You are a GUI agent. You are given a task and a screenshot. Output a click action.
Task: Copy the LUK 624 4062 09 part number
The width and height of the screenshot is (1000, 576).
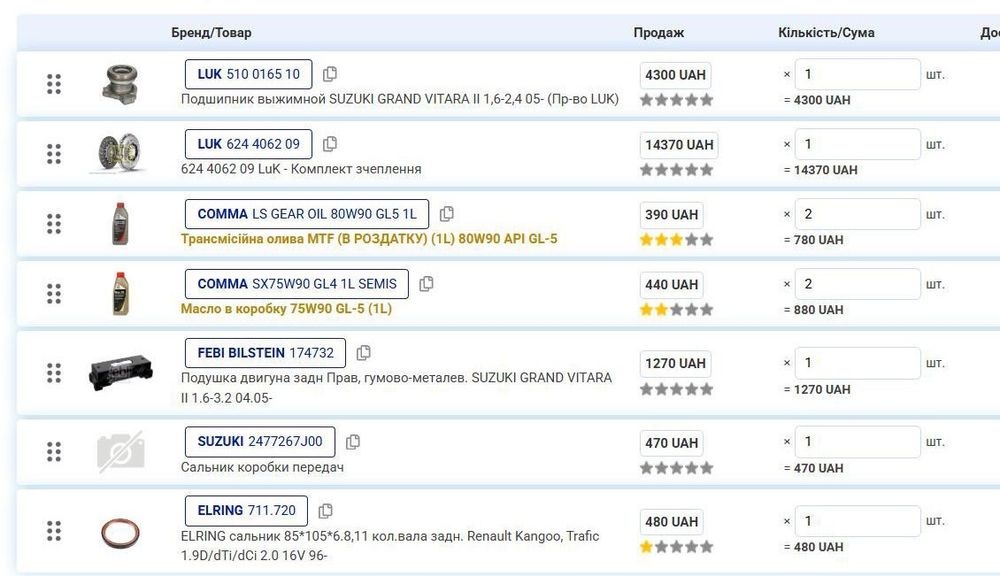[330, 144]
